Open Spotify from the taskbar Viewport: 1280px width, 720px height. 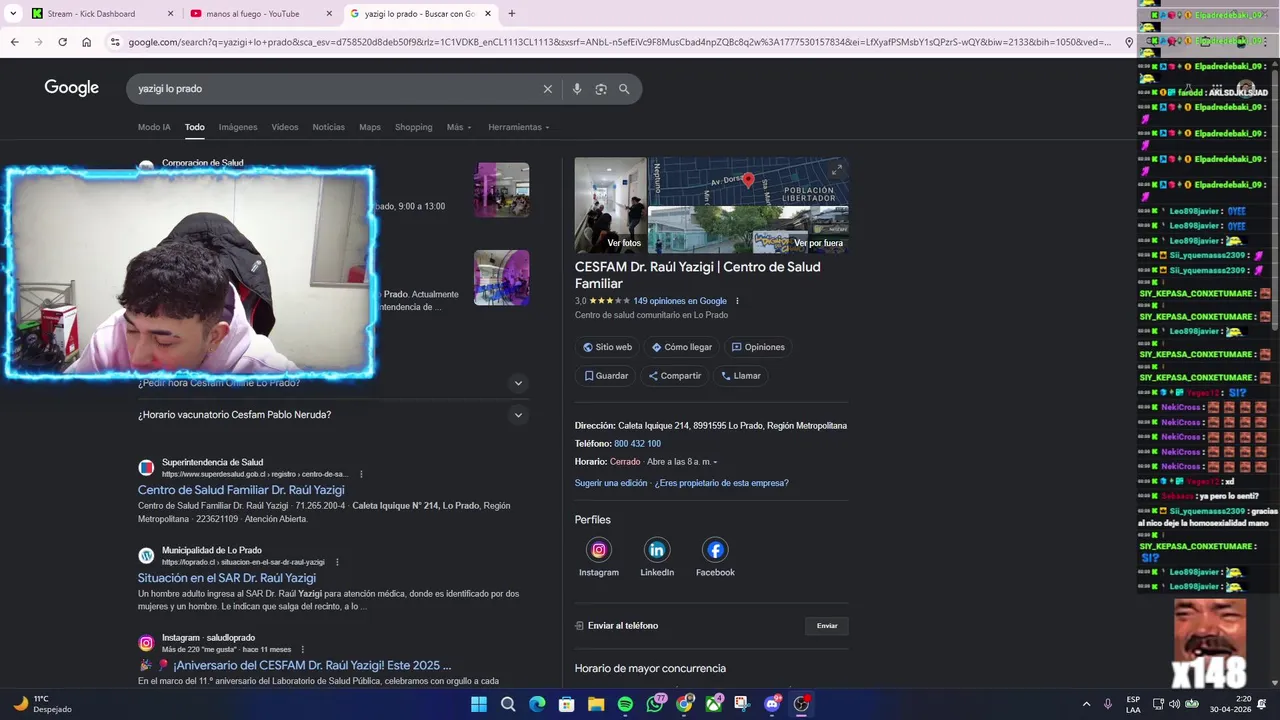(x=625, y=704)
